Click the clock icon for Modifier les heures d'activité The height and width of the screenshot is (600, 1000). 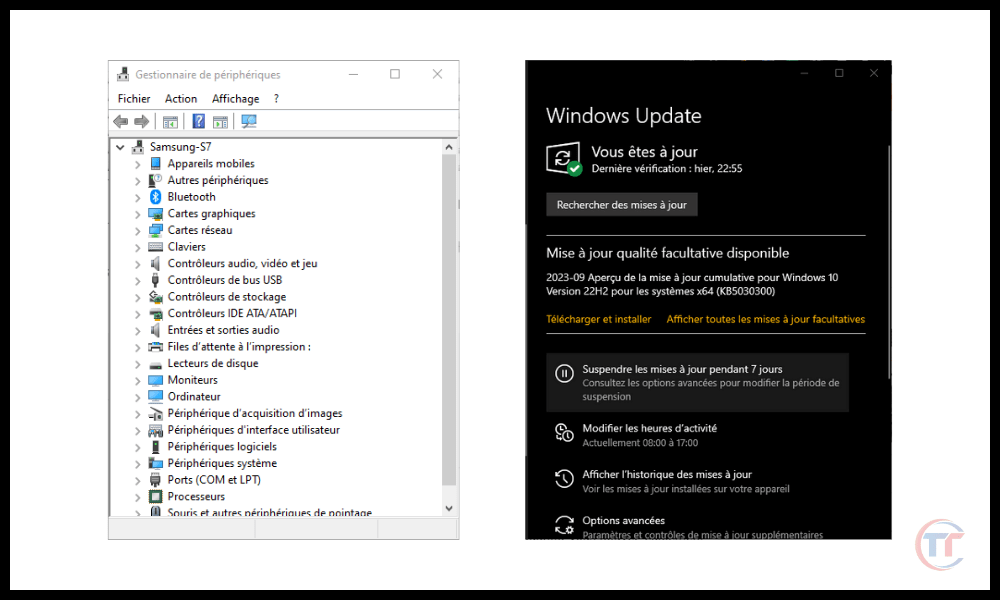564,432
